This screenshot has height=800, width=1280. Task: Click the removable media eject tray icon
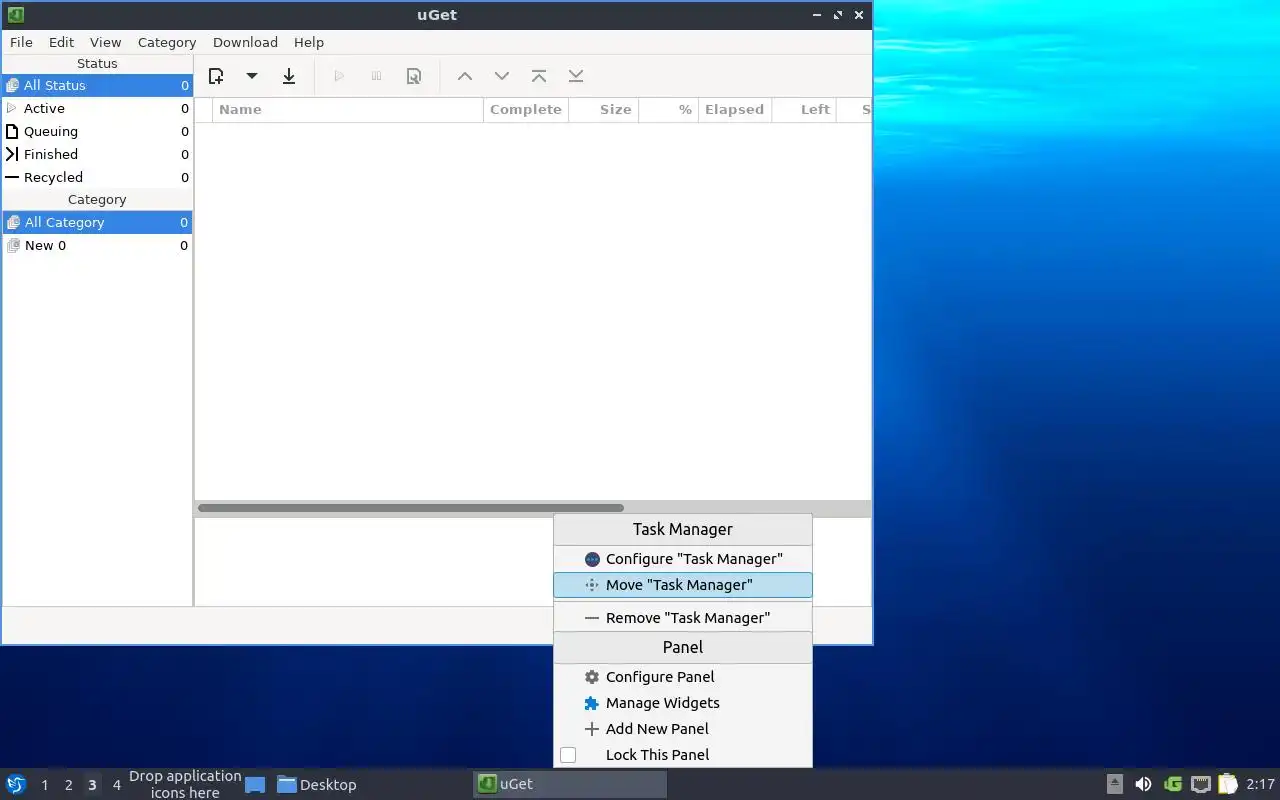click(1114, 784)
